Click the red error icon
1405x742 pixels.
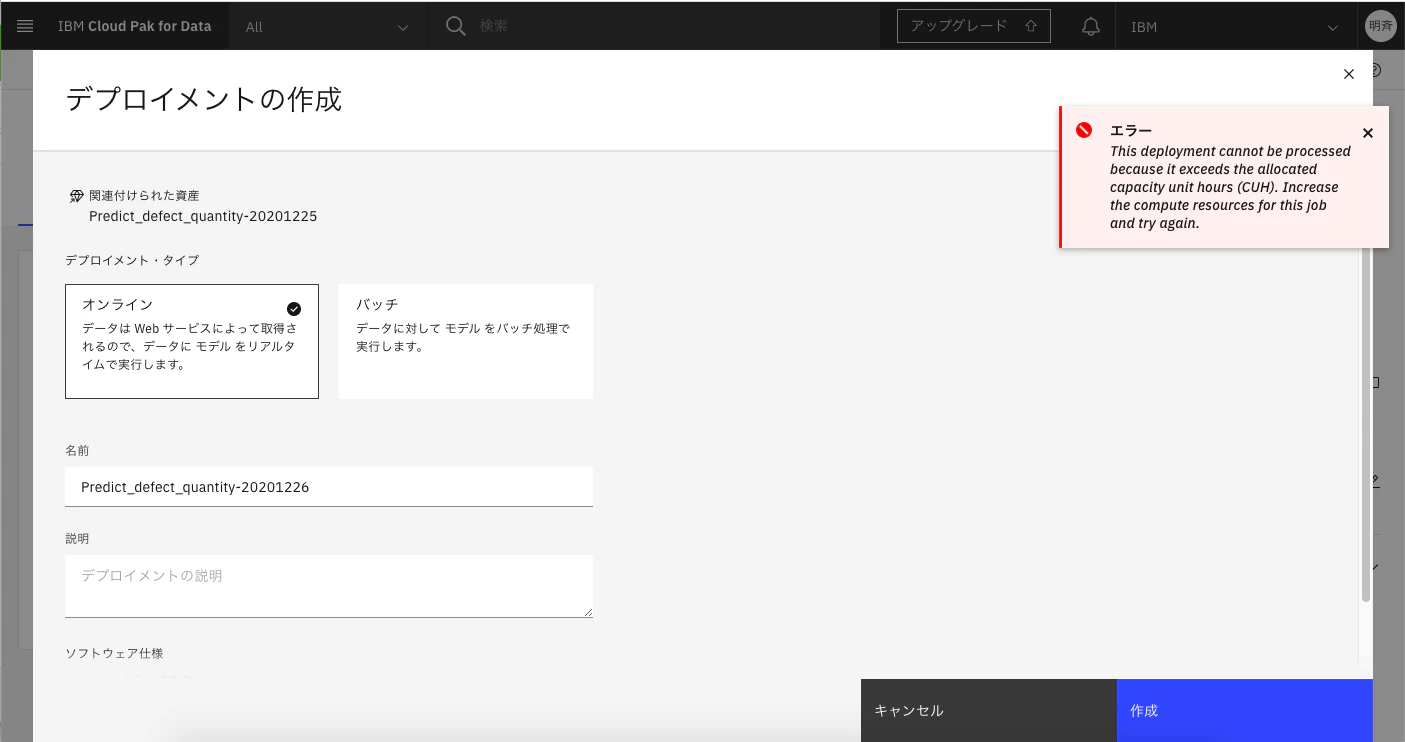(x=1084, y=131)
